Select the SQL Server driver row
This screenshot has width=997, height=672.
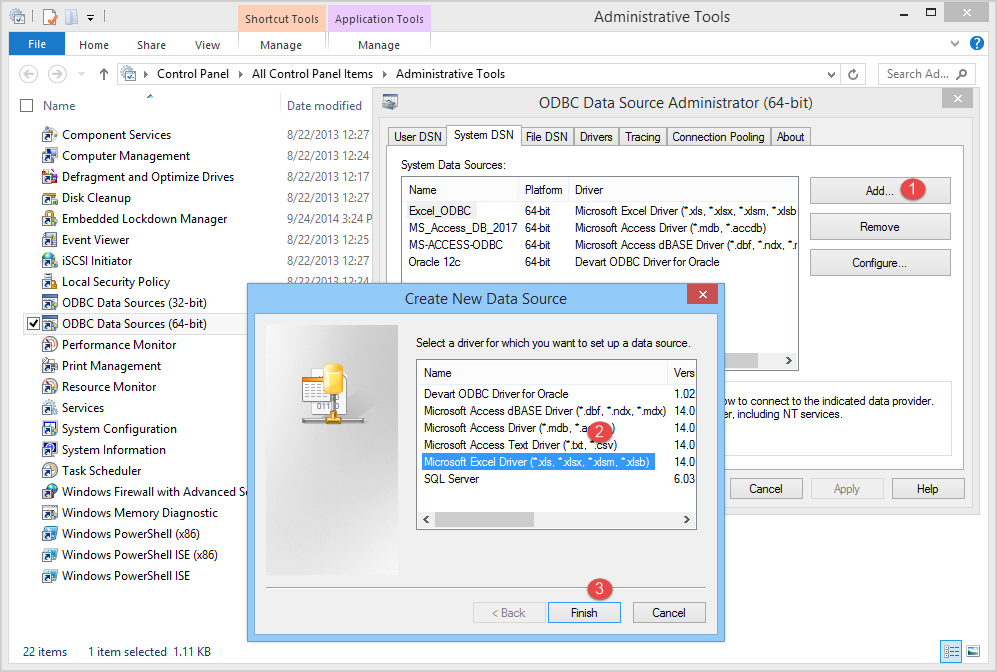pyautogui.click(x=556, y=479)
